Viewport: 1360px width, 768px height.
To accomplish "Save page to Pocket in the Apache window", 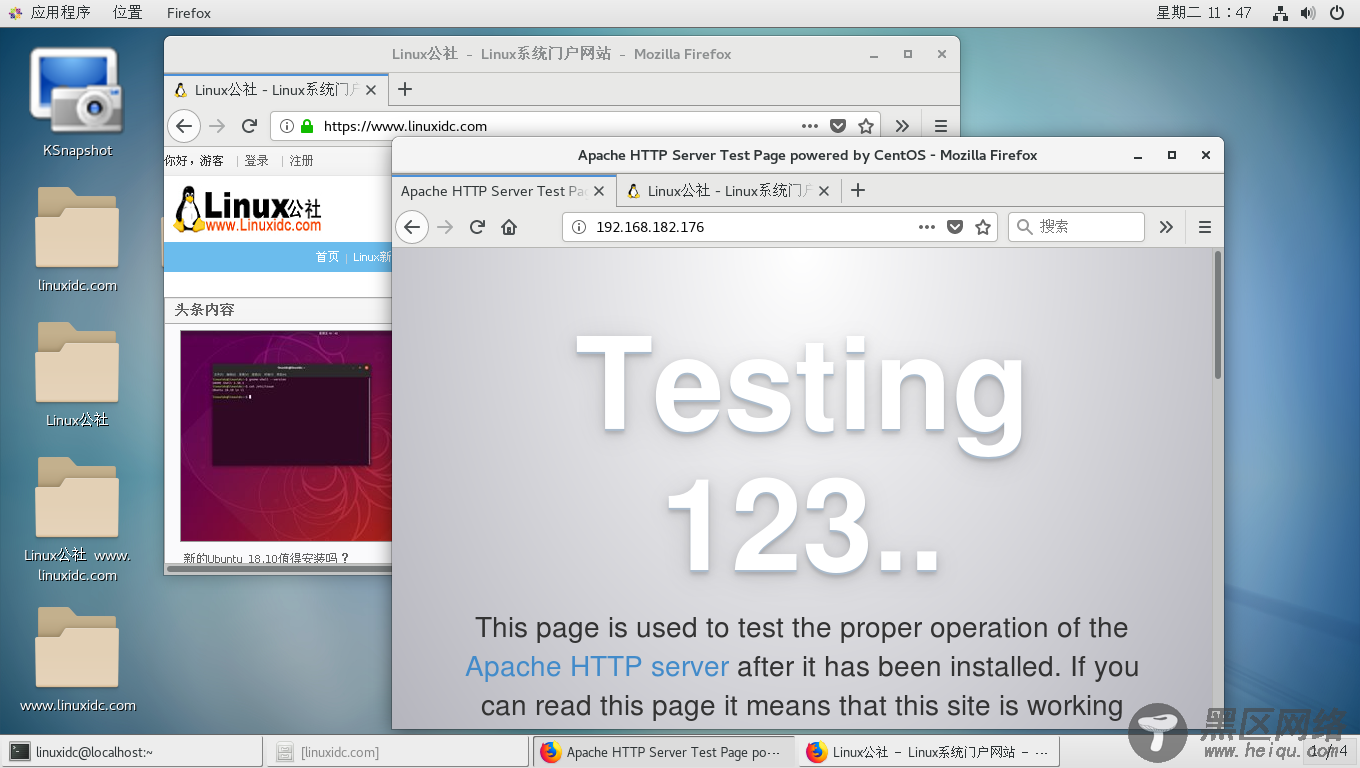I will [x=955, y=227].
